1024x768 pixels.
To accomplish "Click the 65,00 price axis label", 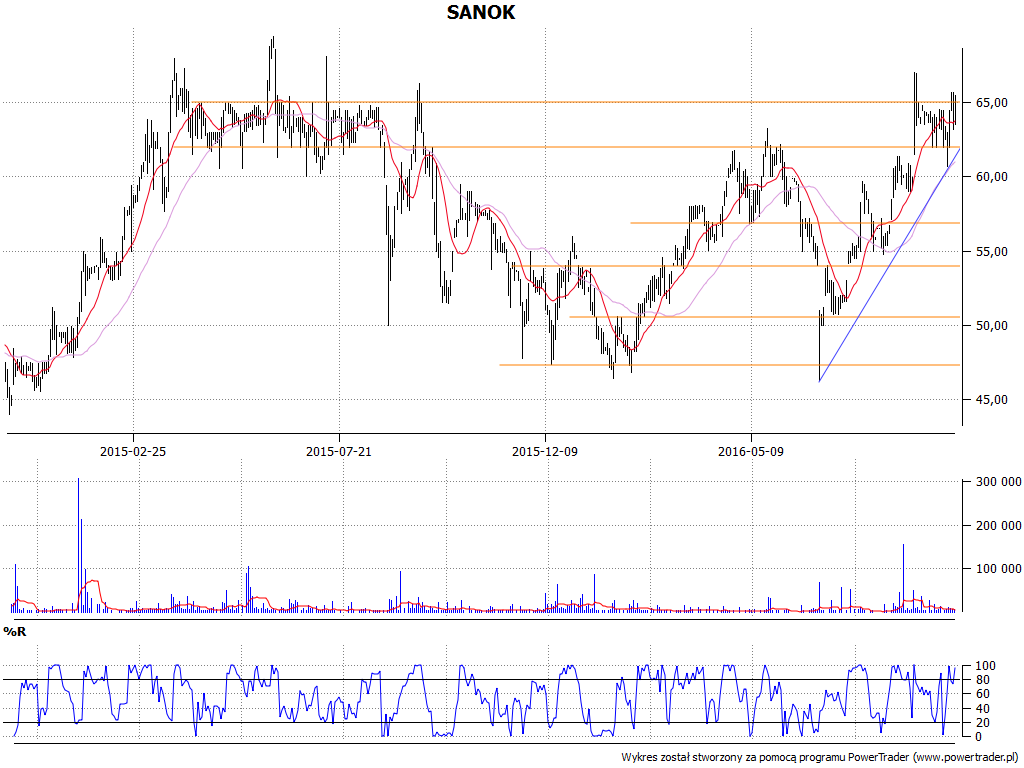I will [x=991, y=103].
